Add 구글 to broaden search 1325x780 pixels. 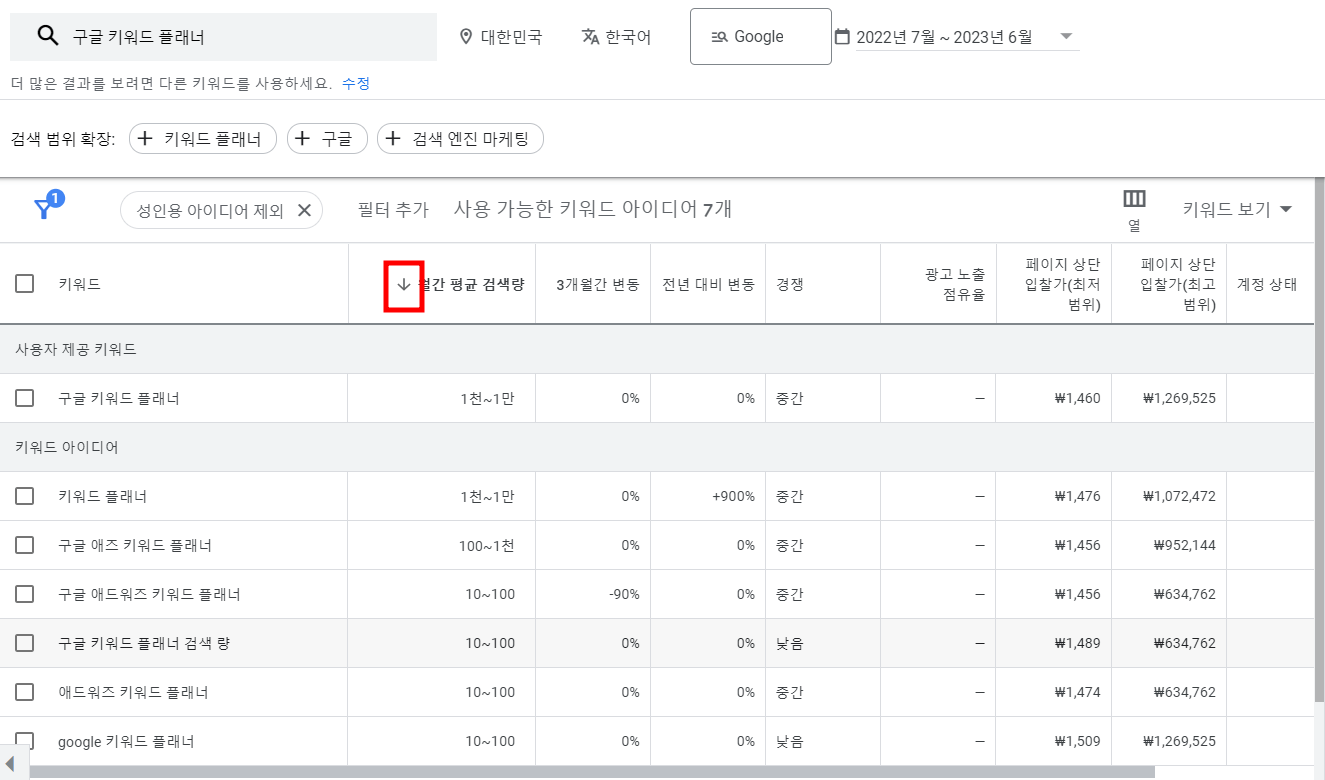click(x=327, y=139)
